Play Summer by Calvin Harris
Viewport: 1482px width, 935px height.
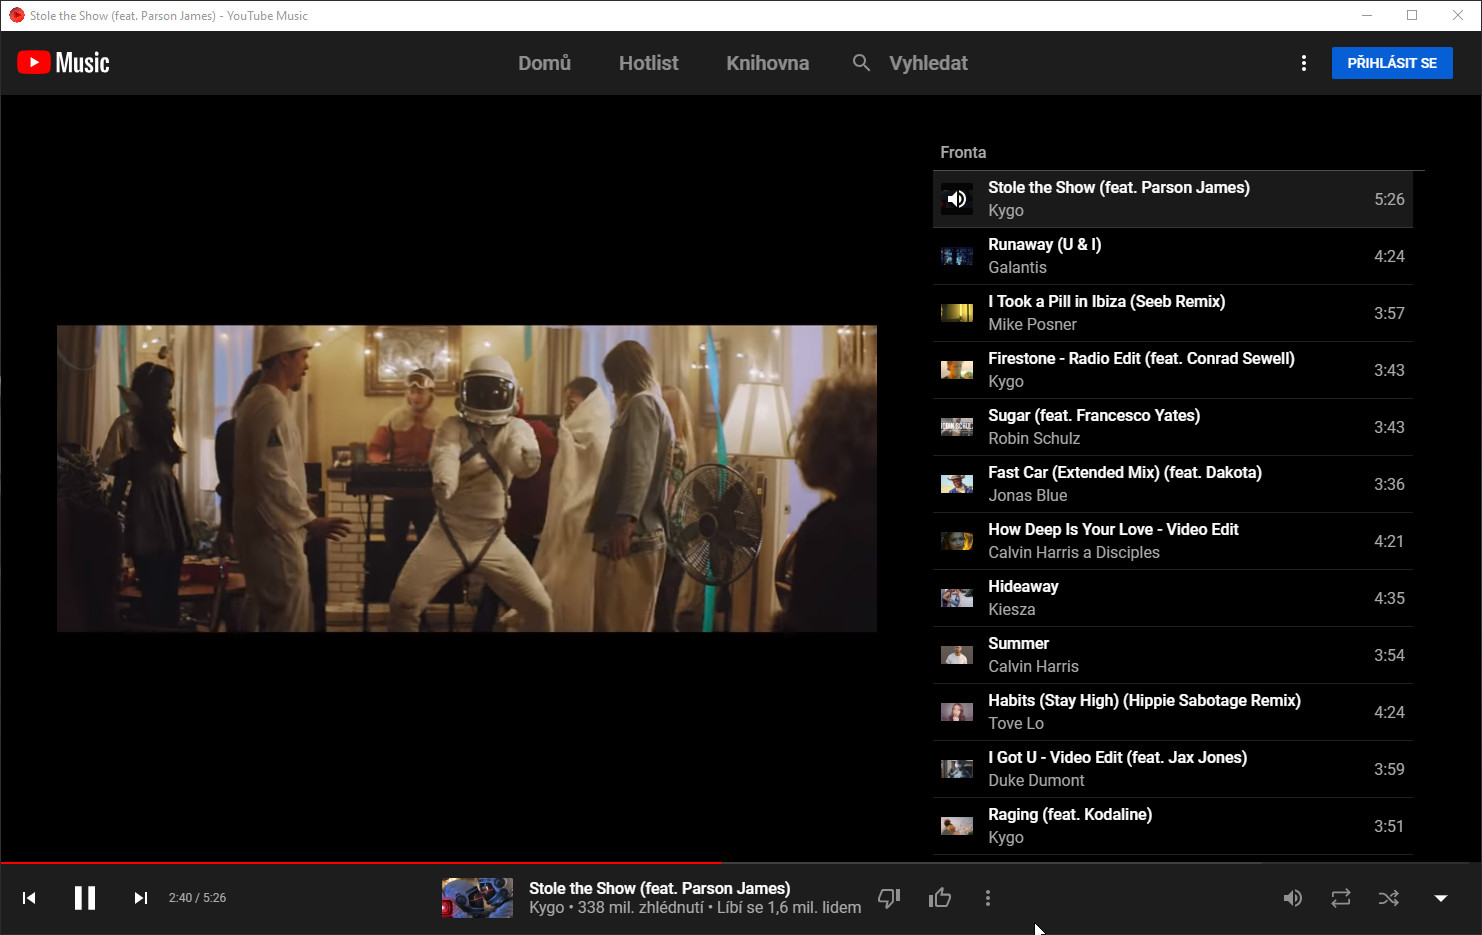tap(1173, 655)
